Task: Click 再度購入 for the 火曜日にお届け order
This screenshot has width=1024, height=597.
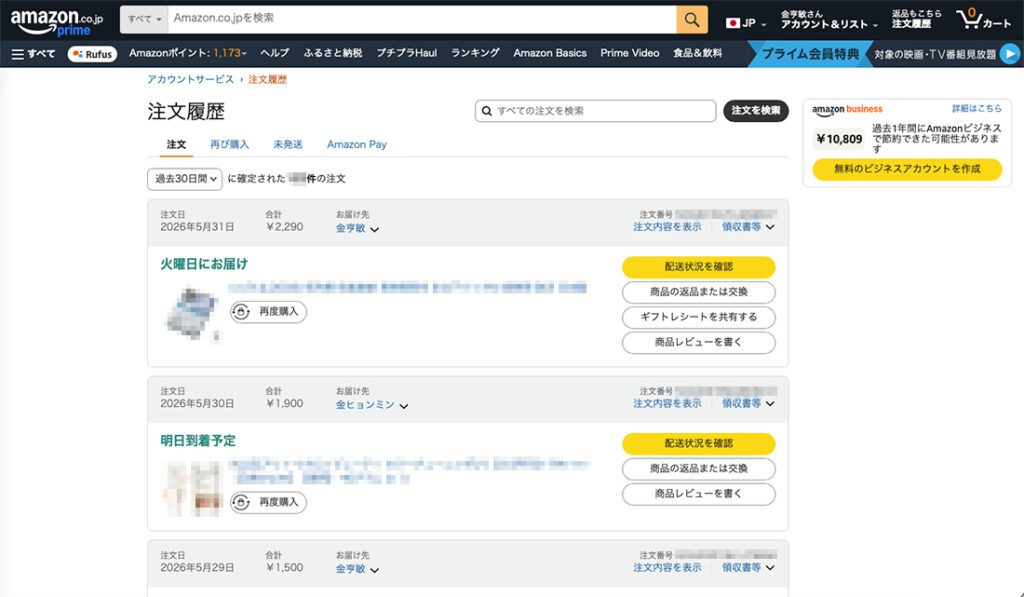Action: pos(268,312)
